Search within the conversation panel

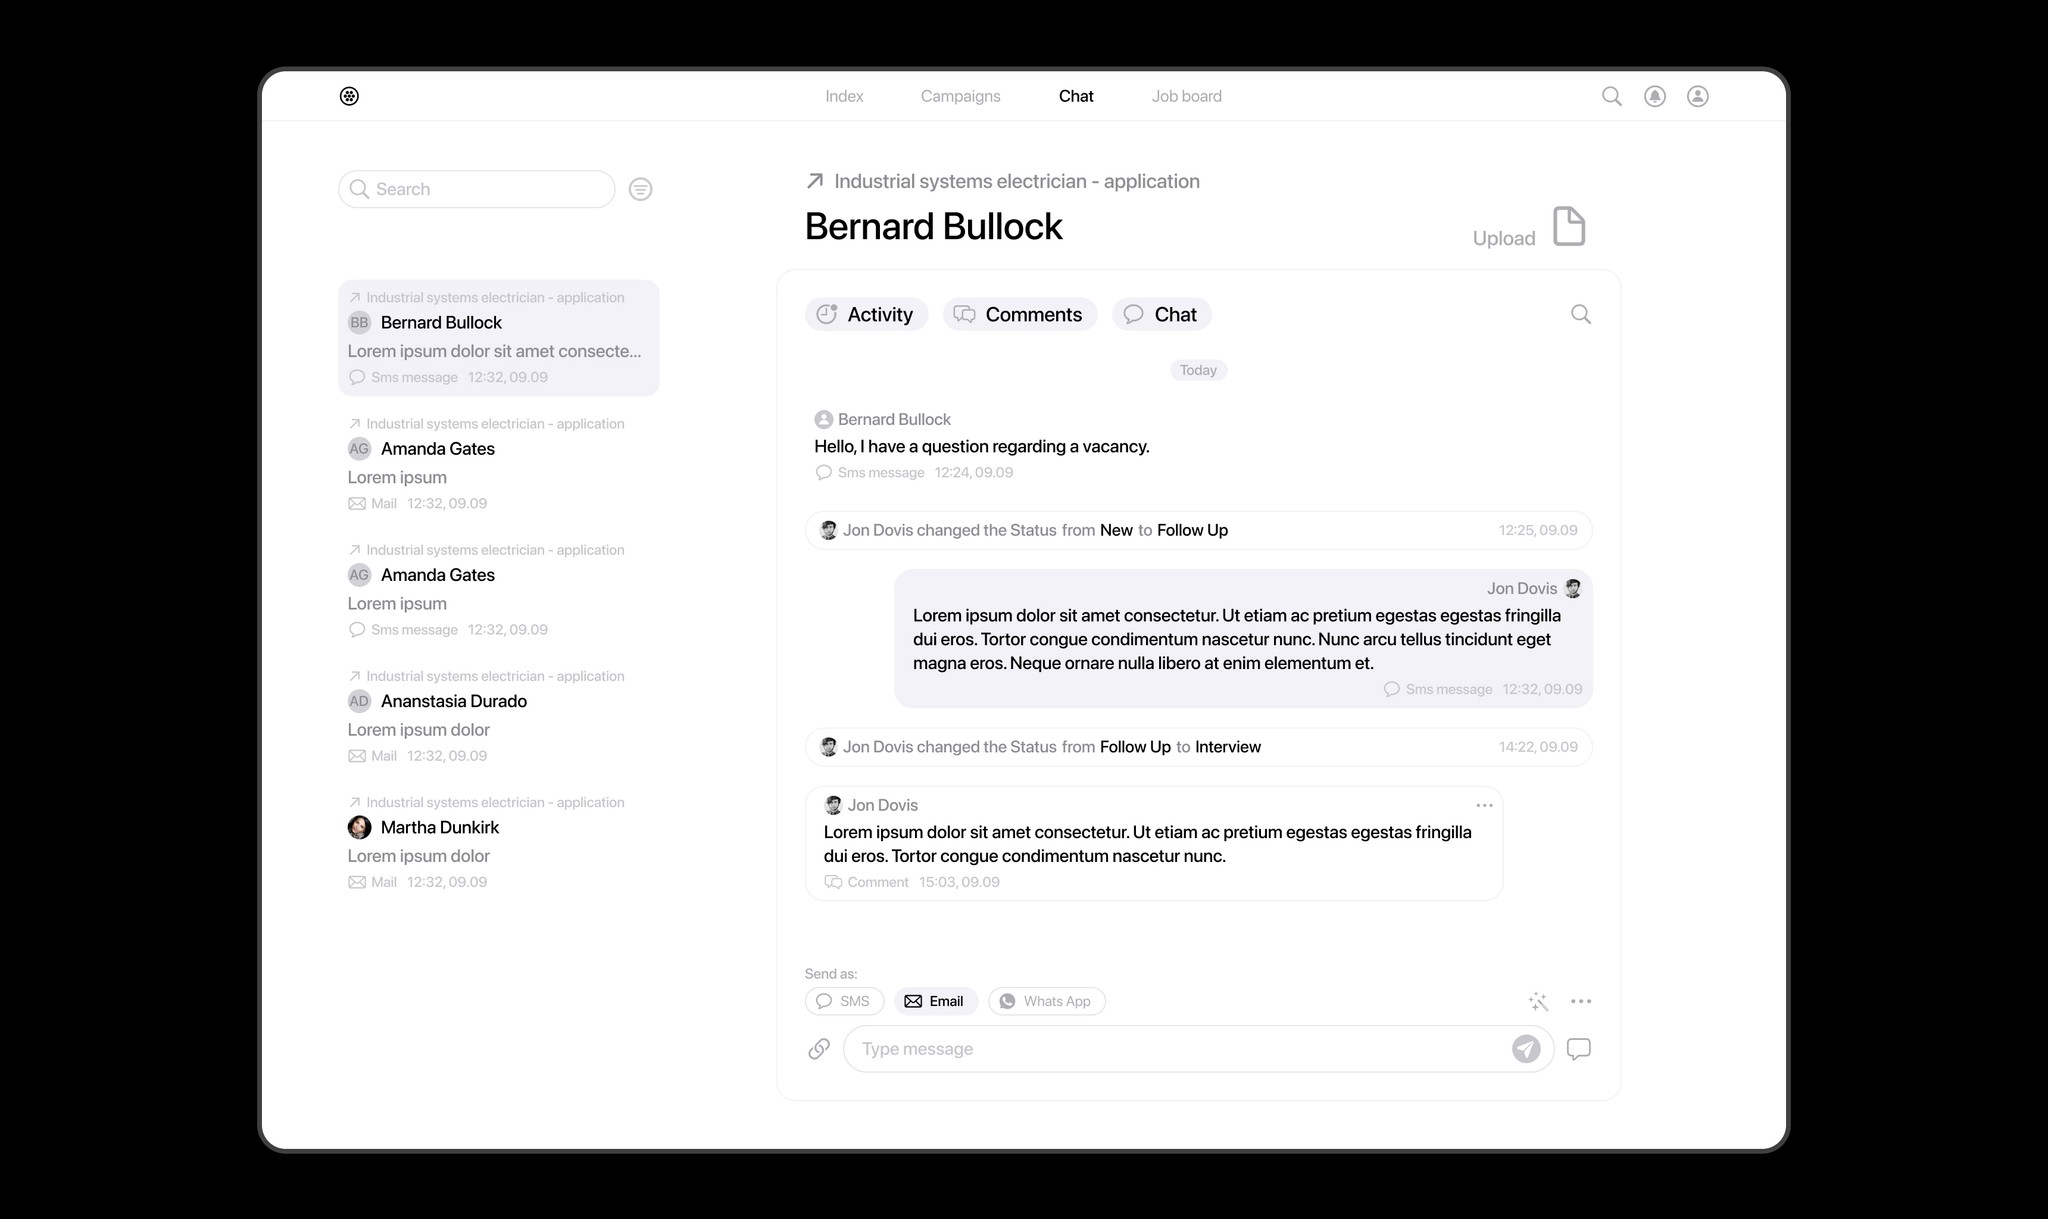tap(1580, 314)
